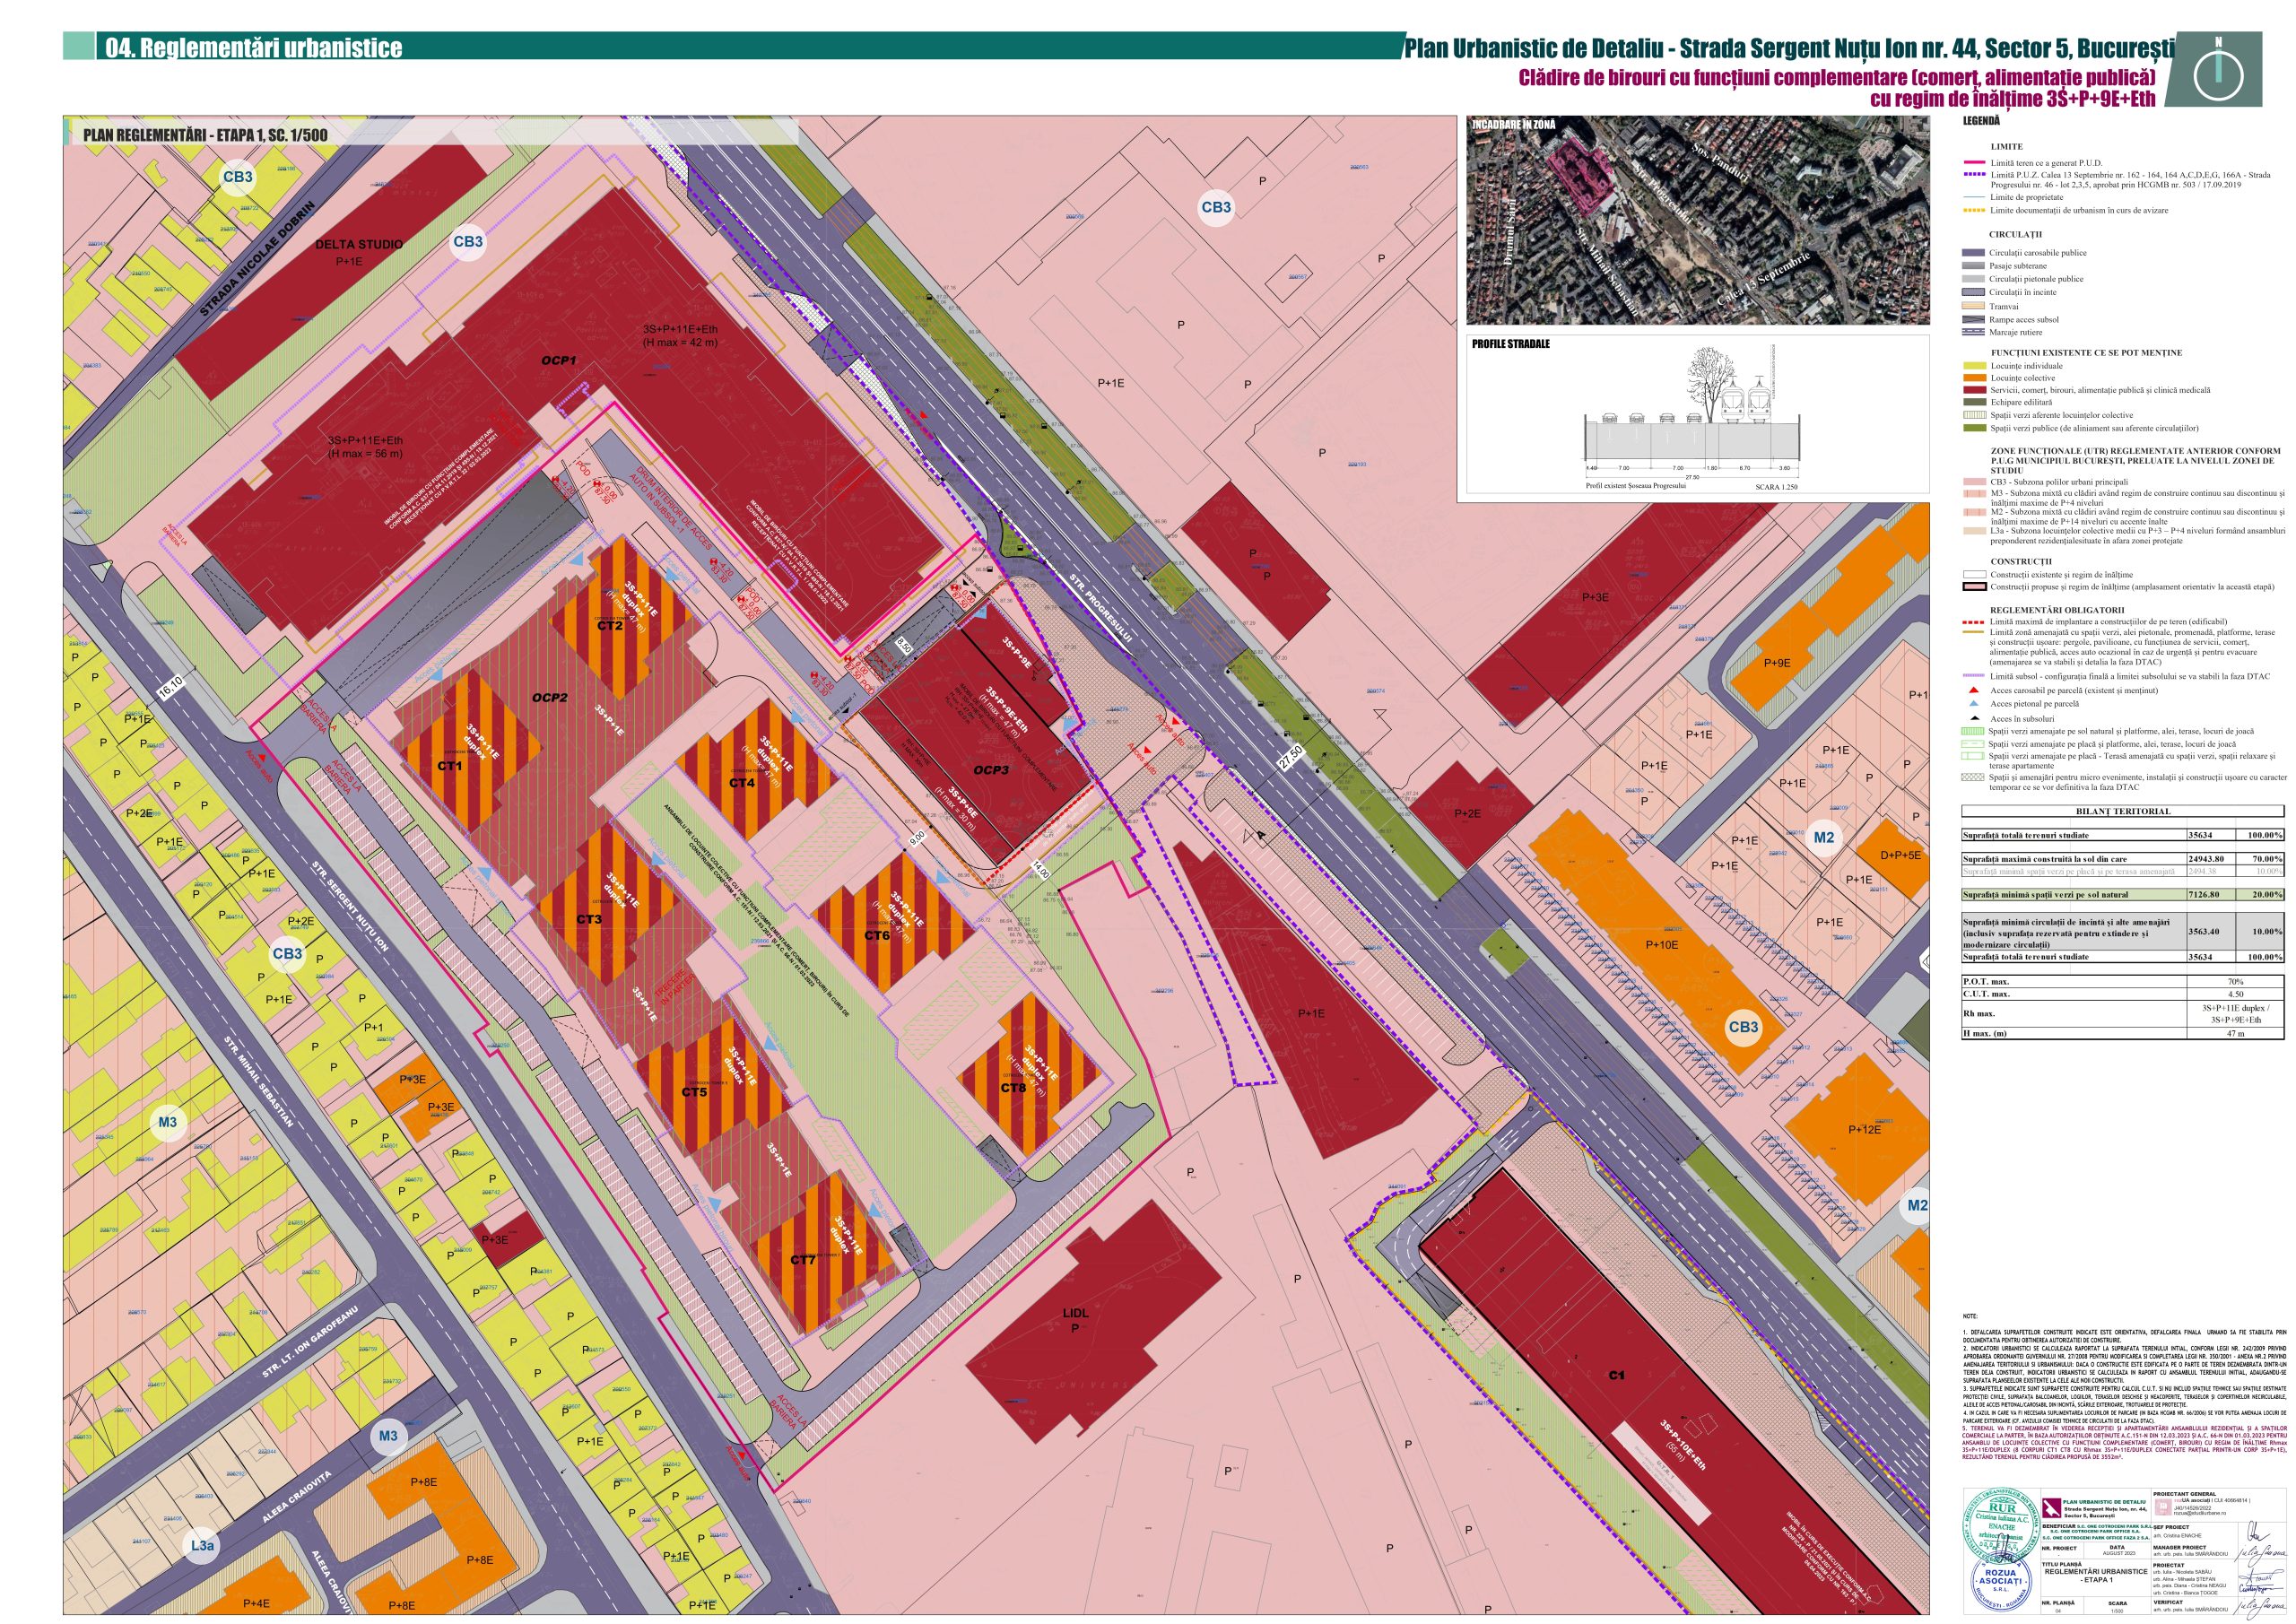Click the 'Marcaje rutiere' legend symbol

tap(1972, 332)
